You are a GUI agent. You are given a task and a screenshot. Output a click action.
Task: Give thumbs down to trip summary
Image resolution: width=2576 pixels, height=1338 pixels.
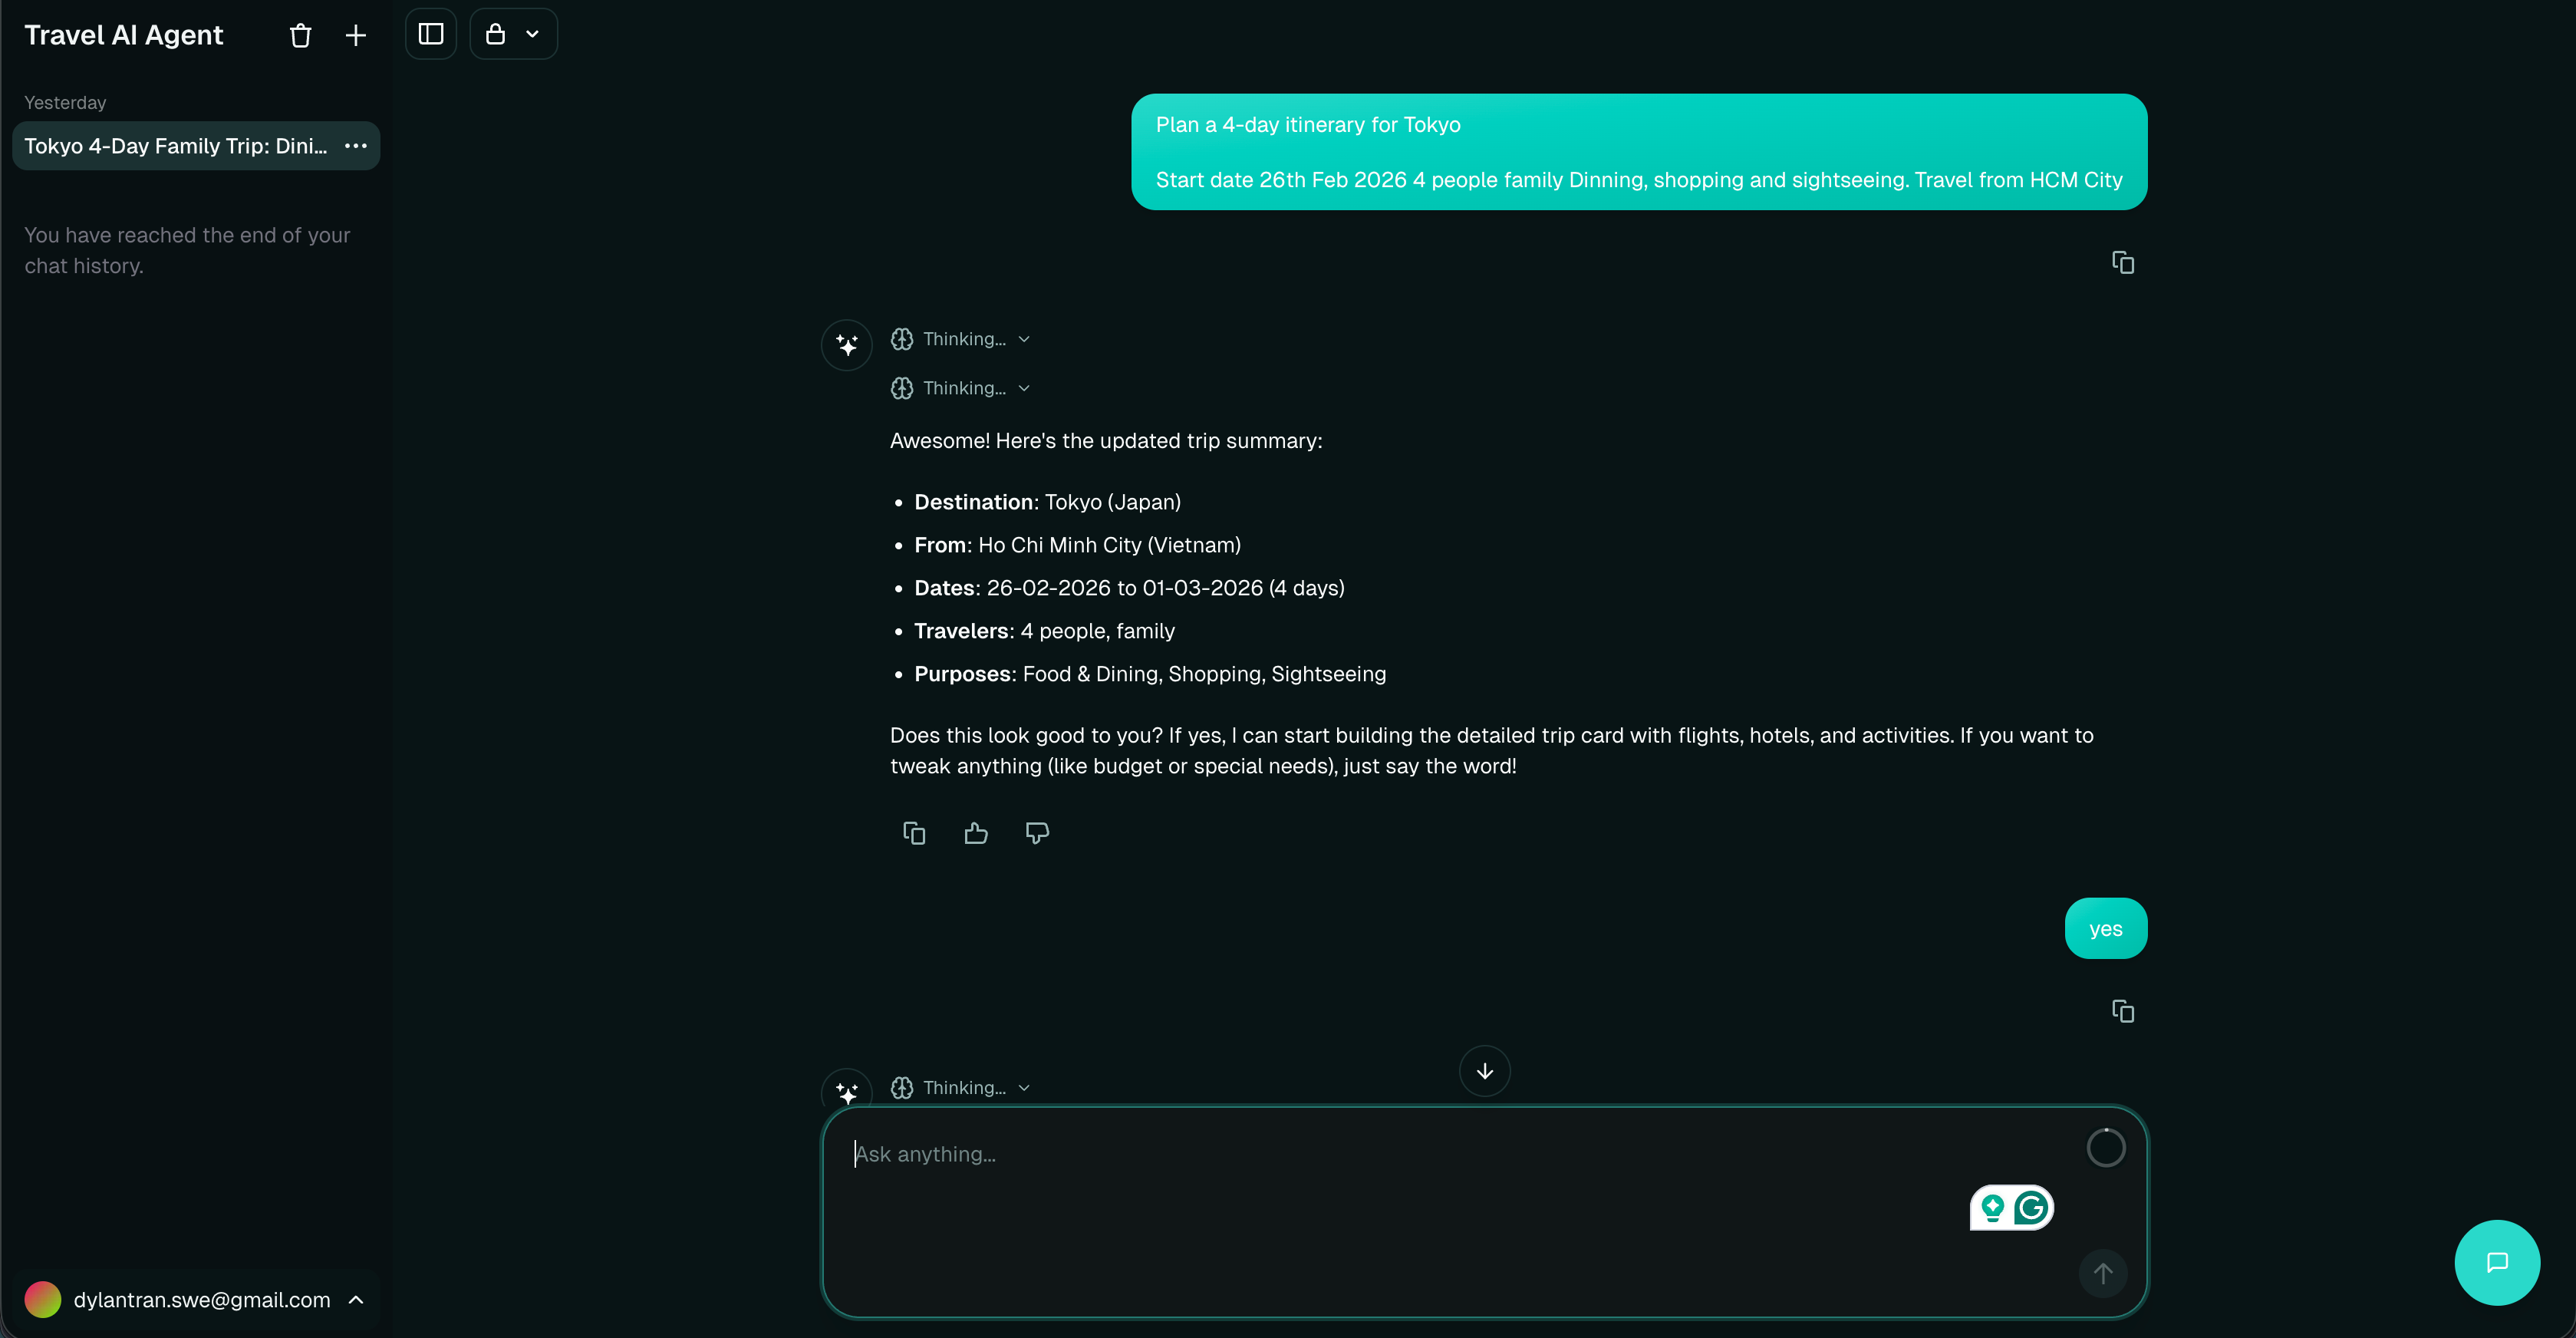1037,833
